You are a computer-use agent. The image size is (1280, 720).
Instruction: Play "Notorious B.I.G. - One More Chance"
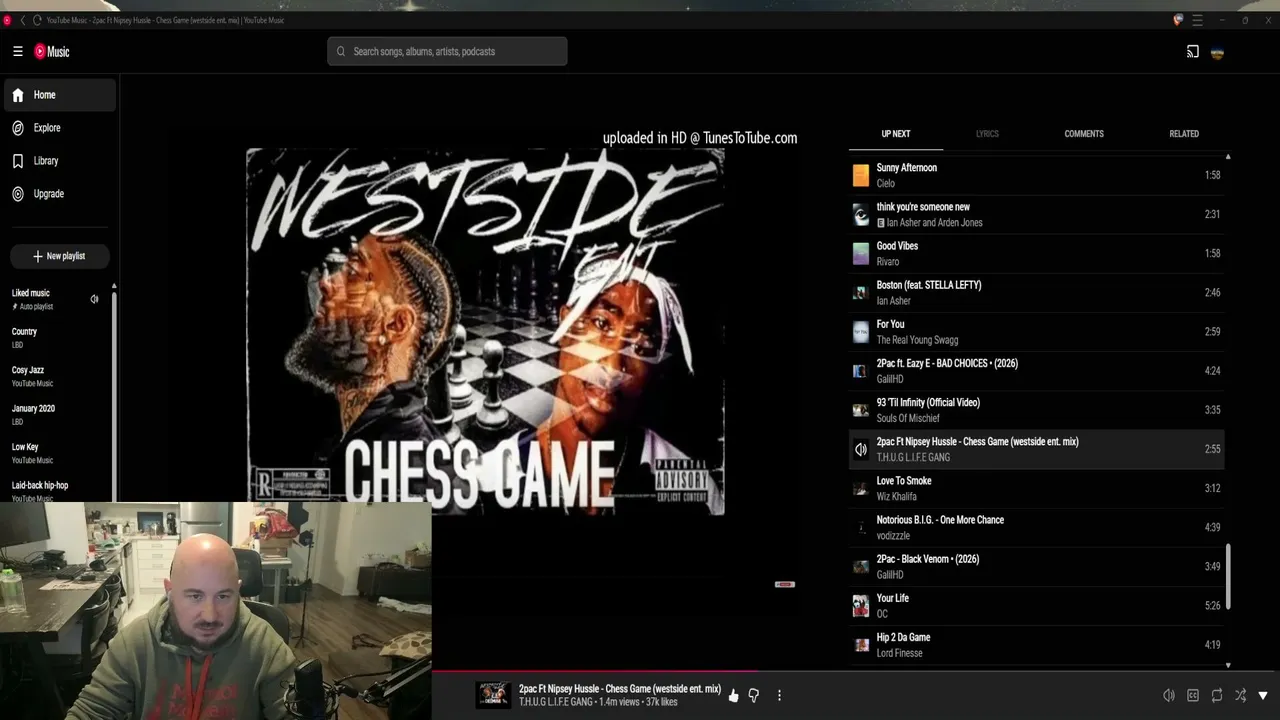click(x=1036, y=527)
